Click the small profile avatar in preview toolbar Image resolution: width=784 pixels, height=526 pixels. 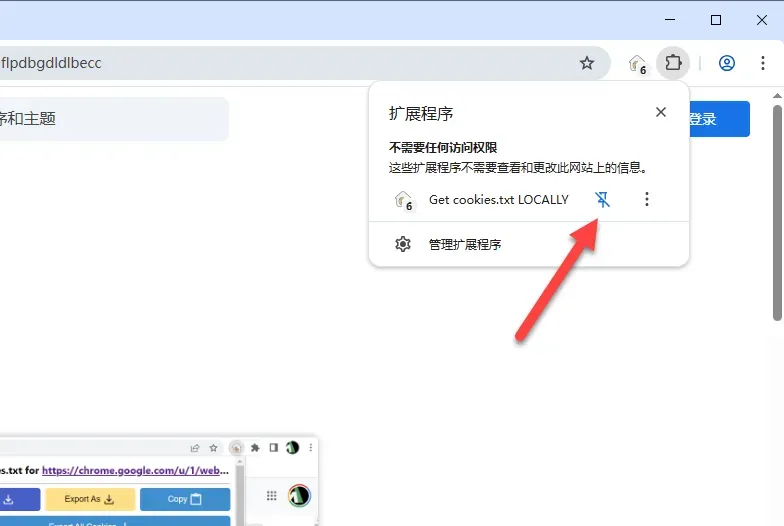tap(292, 448)
